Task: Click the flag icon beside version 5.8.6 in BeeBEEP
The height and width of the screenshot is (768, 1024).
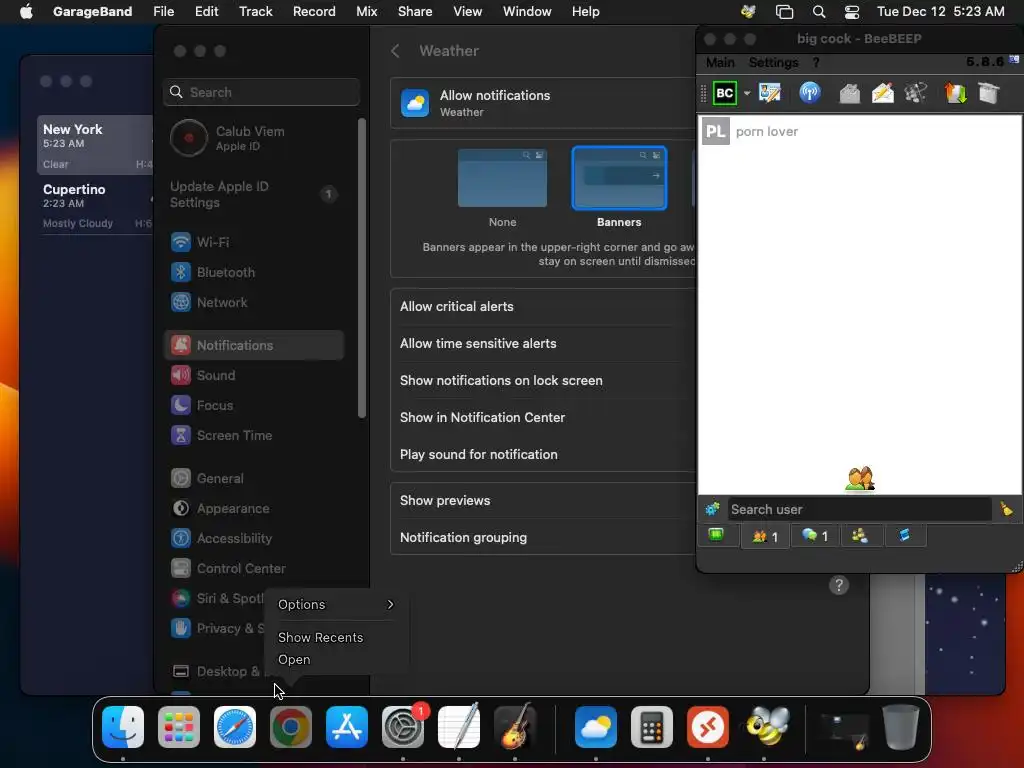Action: tap(1014, 59)
